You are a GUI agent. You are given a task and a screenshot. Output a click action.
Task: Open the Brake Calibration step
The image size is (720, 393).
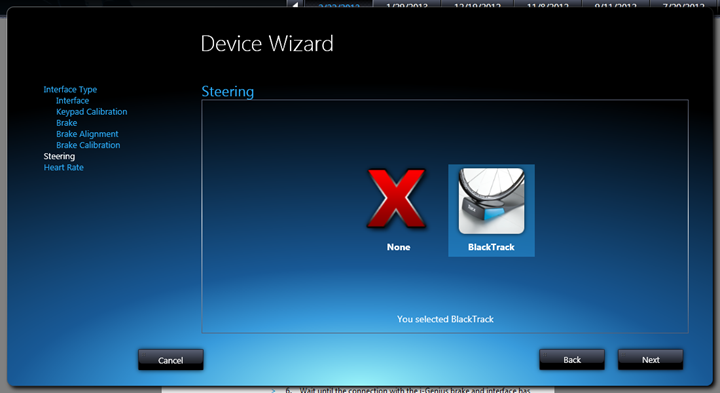[88, 145]
